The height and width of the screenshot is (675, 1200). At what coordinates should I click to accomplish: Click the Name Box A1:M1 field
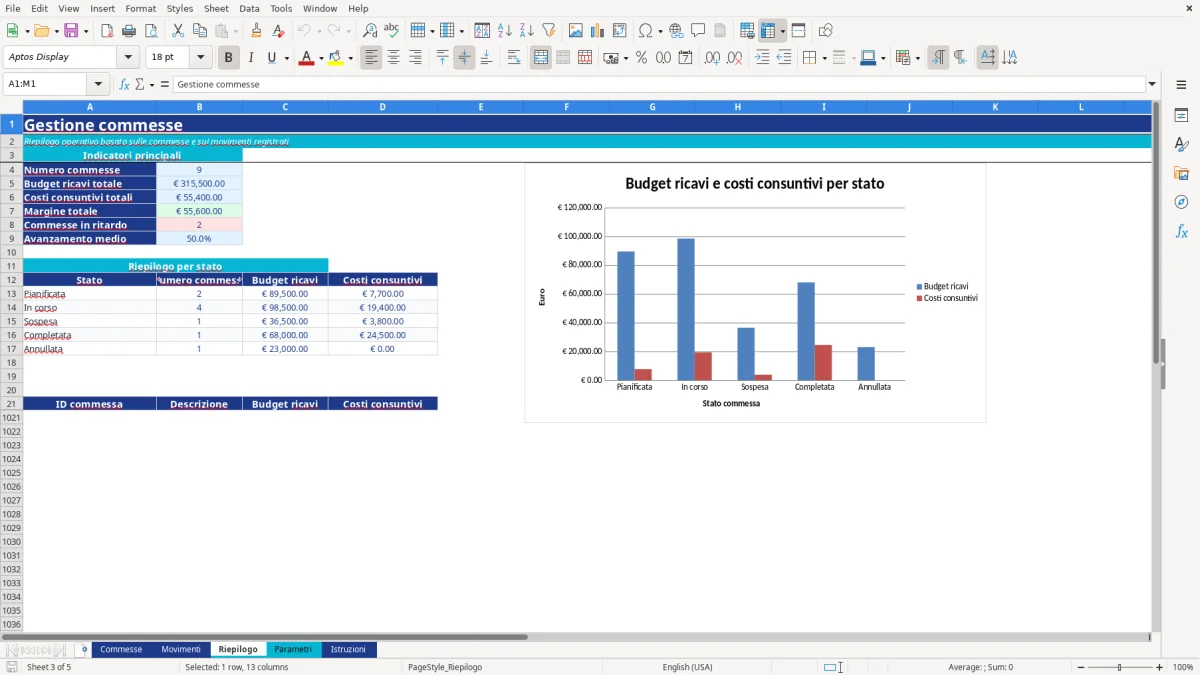click(x=46, y=85)
